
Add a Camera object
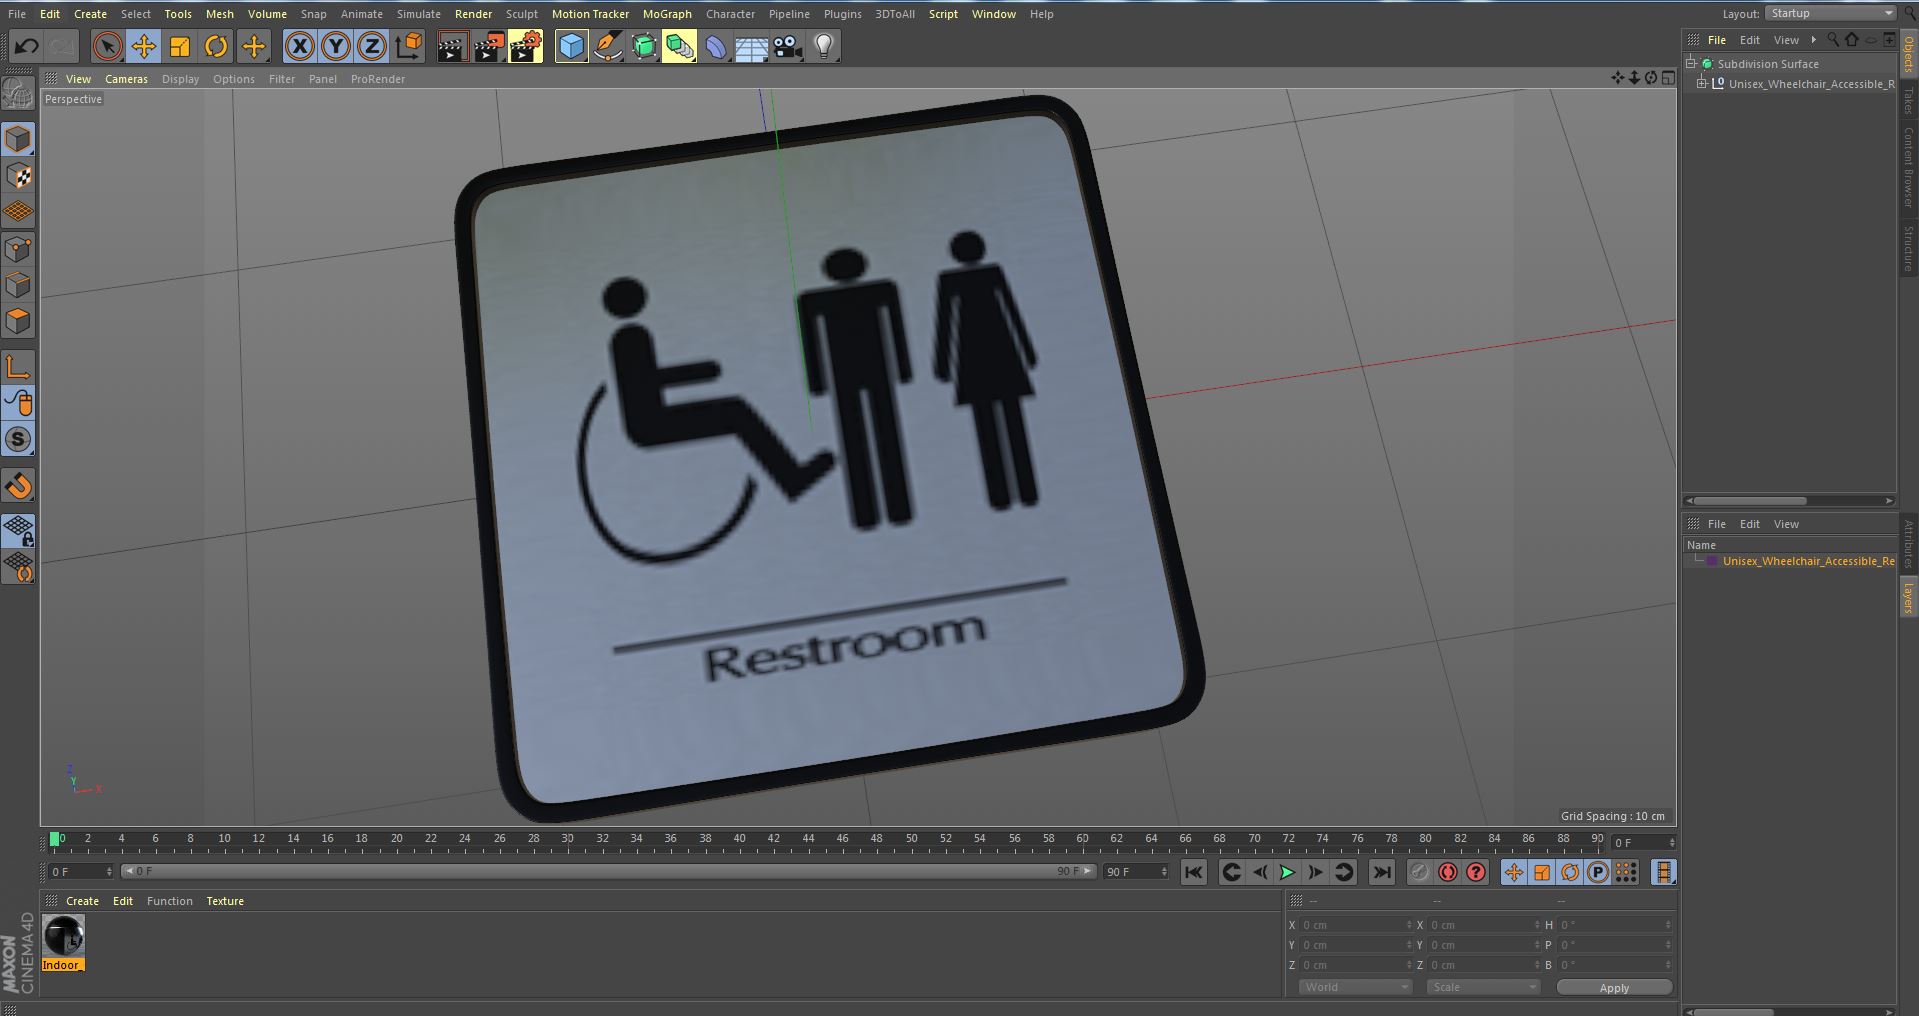point(788,46)
